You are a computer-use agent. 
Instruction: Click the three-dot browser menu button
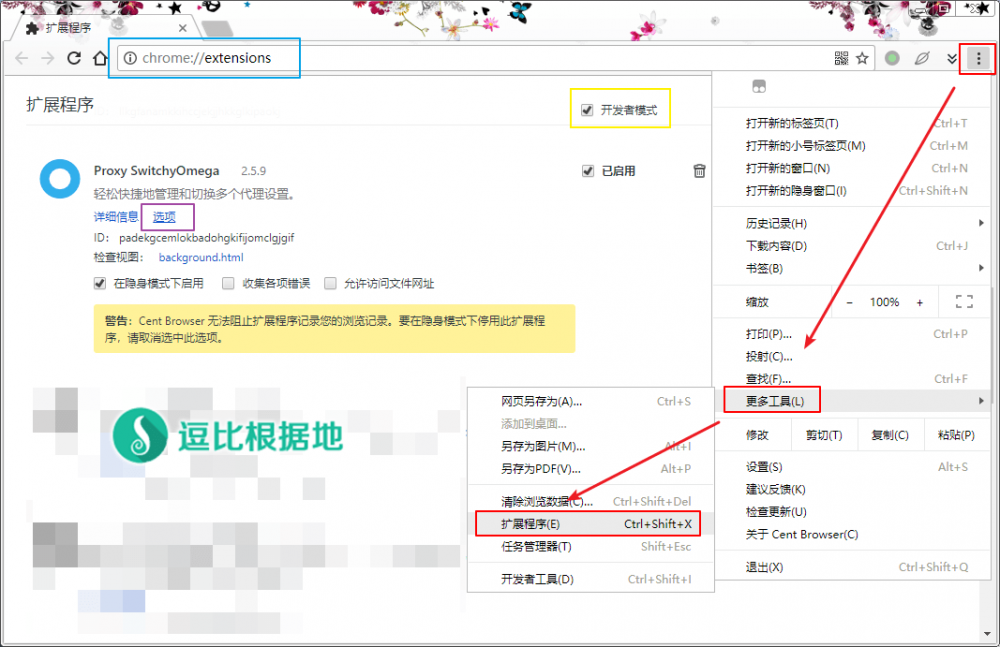click(977, 59)
